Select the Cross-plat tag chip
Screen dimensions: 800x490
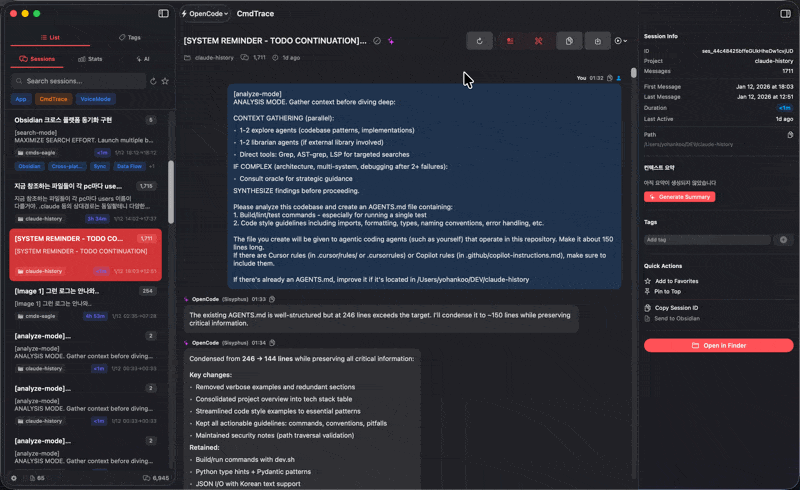pos(68,166)
